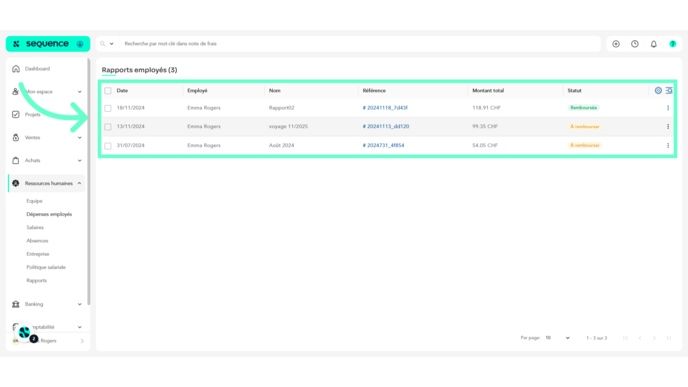Open actions menu for Rapport02 row
The height and width of the screenshot is (387, 688).
pos(668,108)
